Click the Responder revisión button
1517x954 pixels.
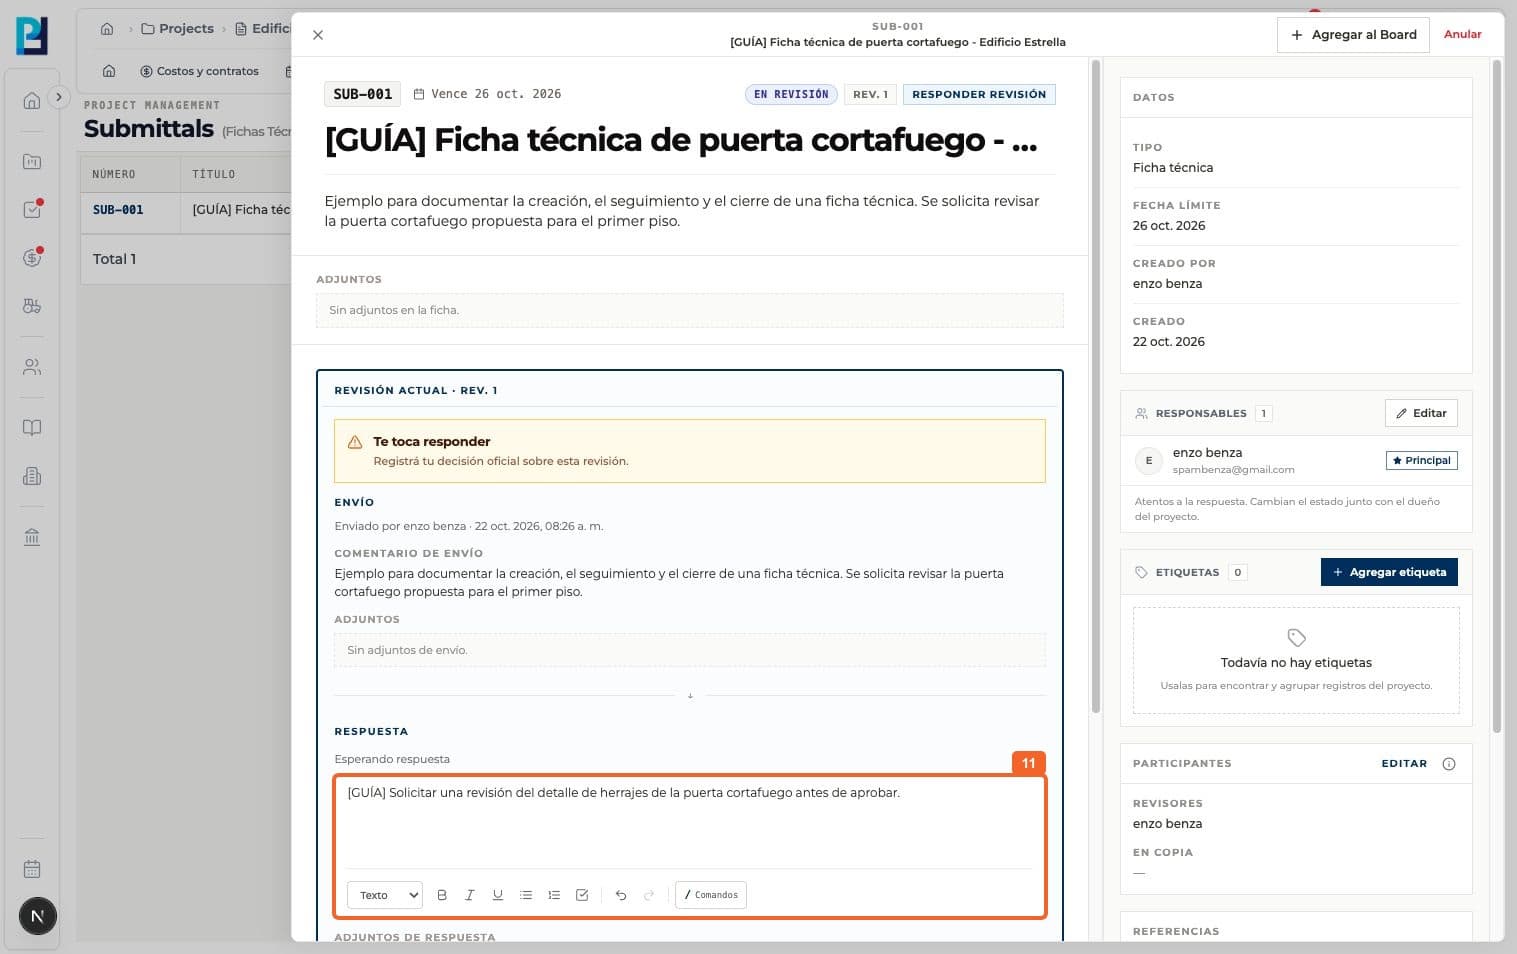[979, 94]
